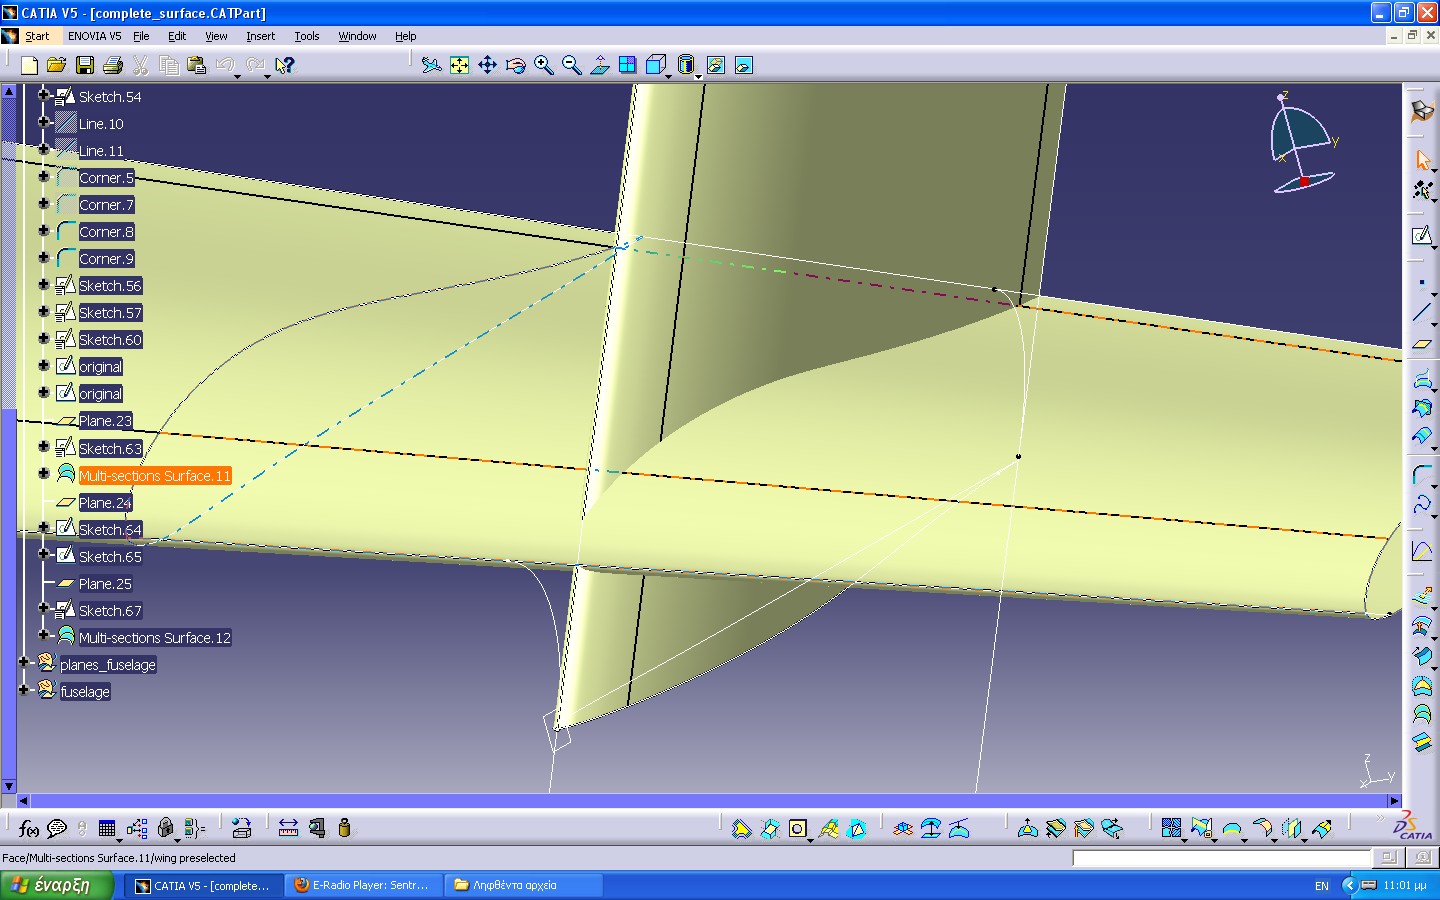Select Line.10 in the tree
Image resolution: width=1440 pixels, height=900 pixels.
[101, 124]
